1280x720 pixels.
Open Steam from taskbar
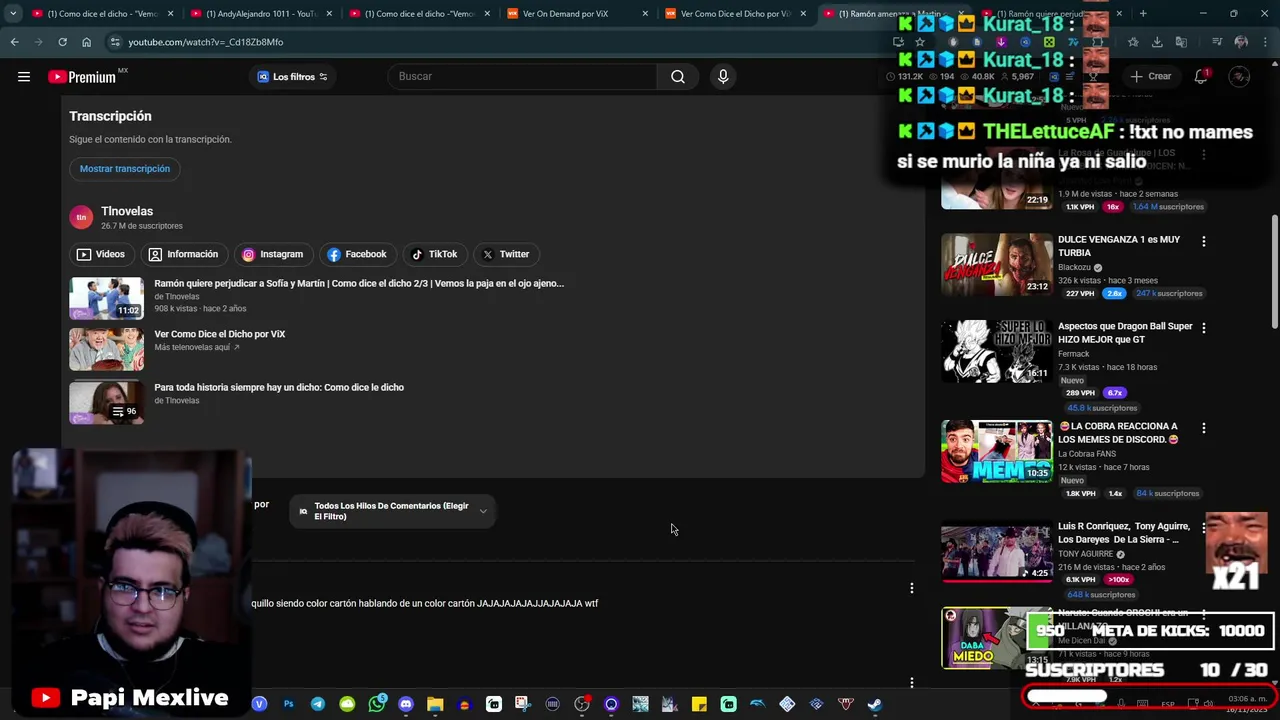[875, 704]
